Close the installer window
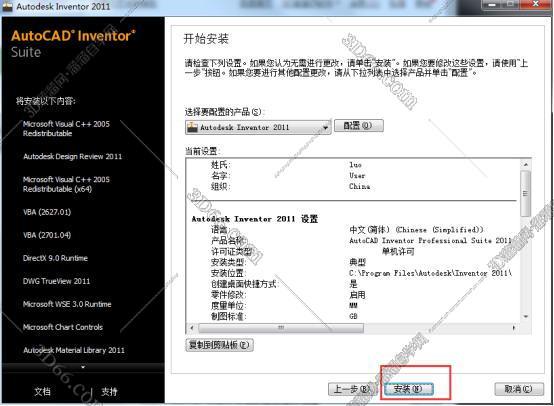This screenshot has width=554, height=406. click(536, 5)
